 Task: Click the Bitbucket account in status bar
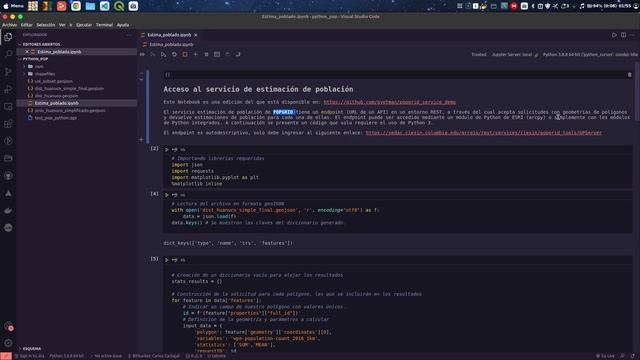click(x=154, y=356)
